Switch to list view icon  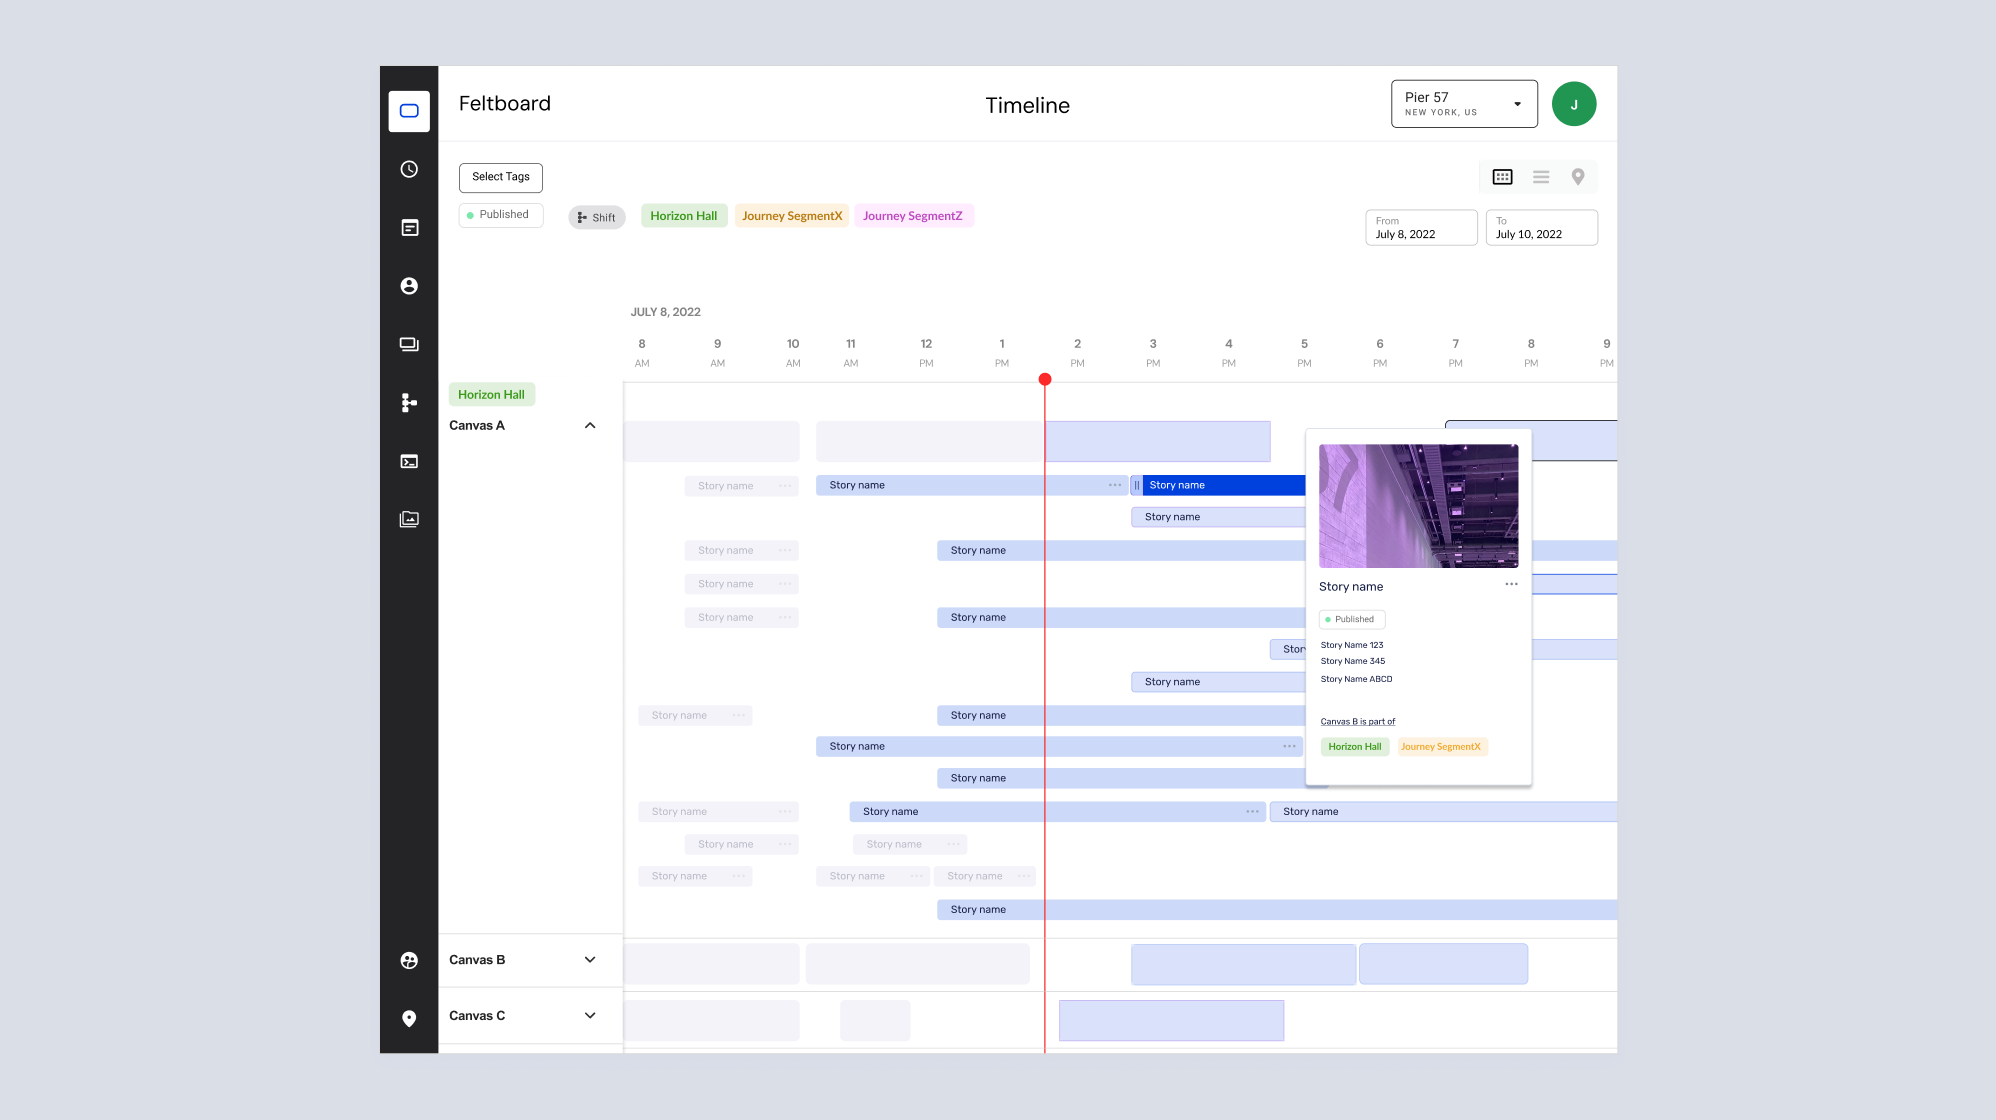1540,177
